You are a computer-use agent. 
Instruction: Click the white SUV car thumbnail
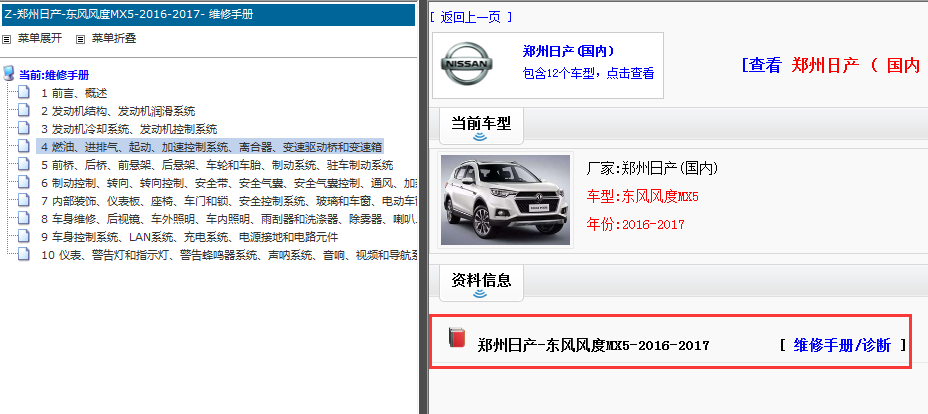505,200
